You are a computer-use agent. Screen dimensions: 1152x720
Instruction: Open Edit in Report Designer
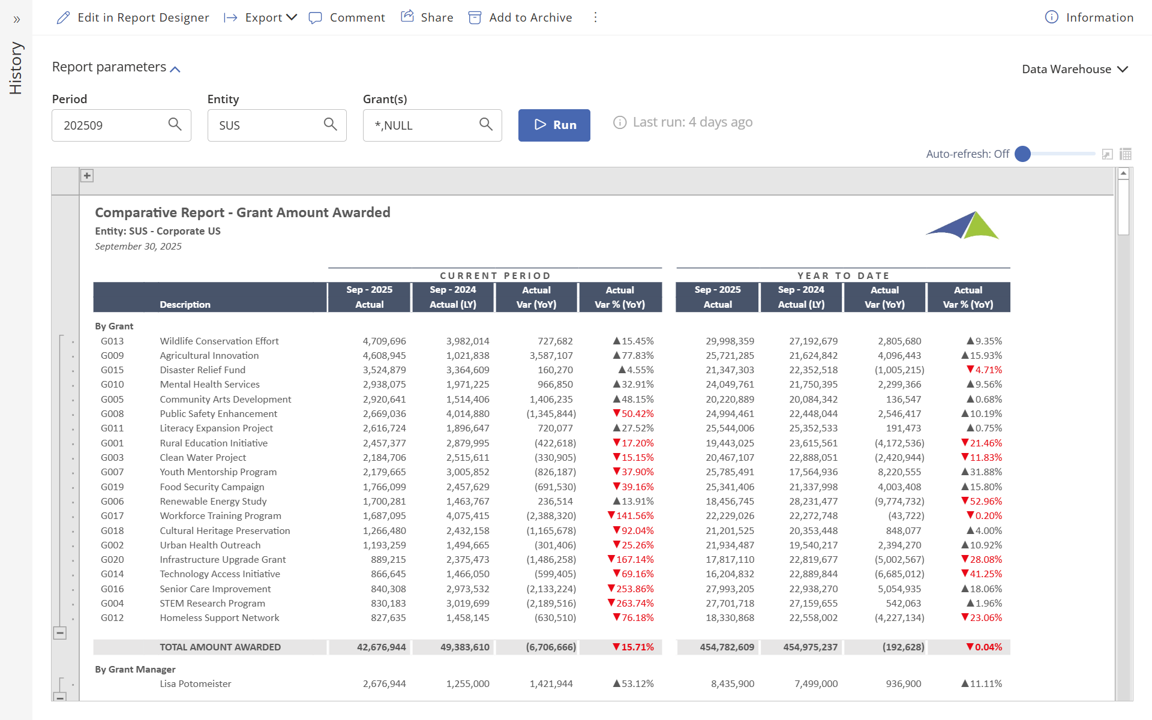132,17
